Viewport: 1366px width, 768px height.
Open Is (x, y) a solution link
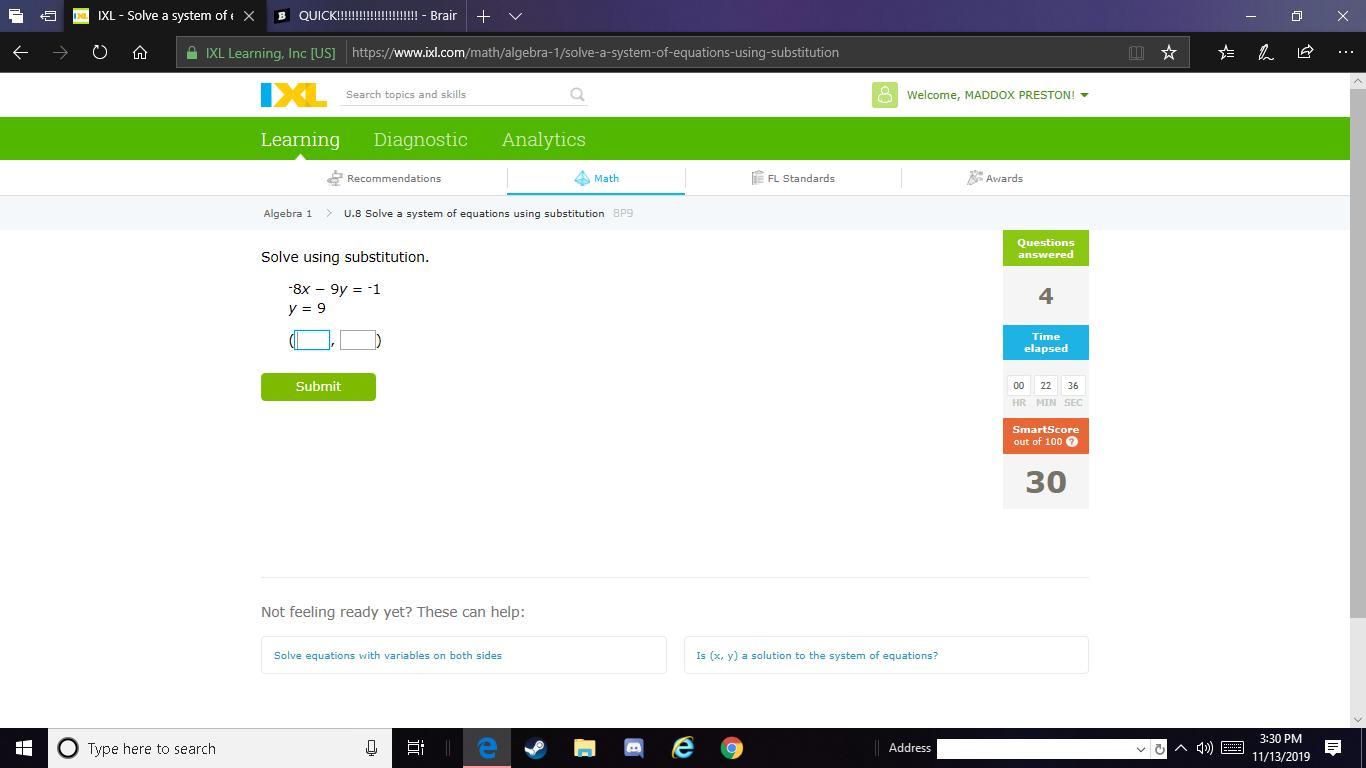pos(886,655)
